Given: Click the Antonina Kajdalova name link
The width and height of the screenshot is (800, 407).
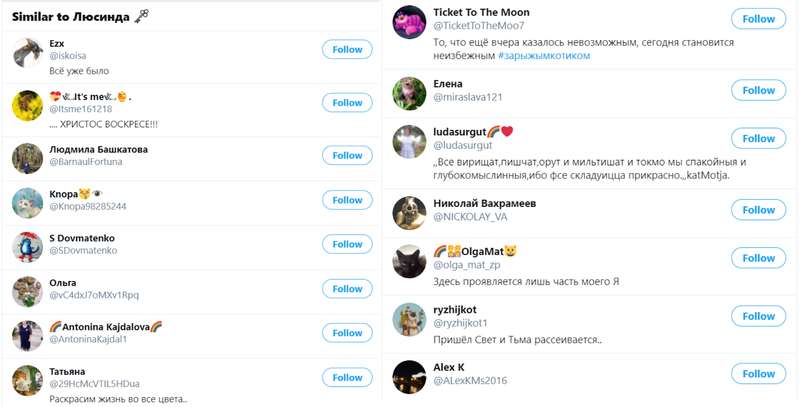Looking at the screenshot, I should [x=106, y=327].
